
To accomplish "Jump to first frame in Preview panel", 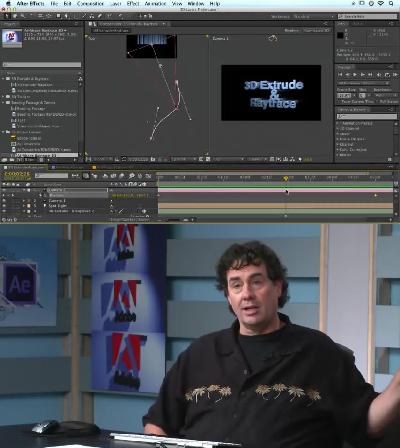I will [340, 75].
